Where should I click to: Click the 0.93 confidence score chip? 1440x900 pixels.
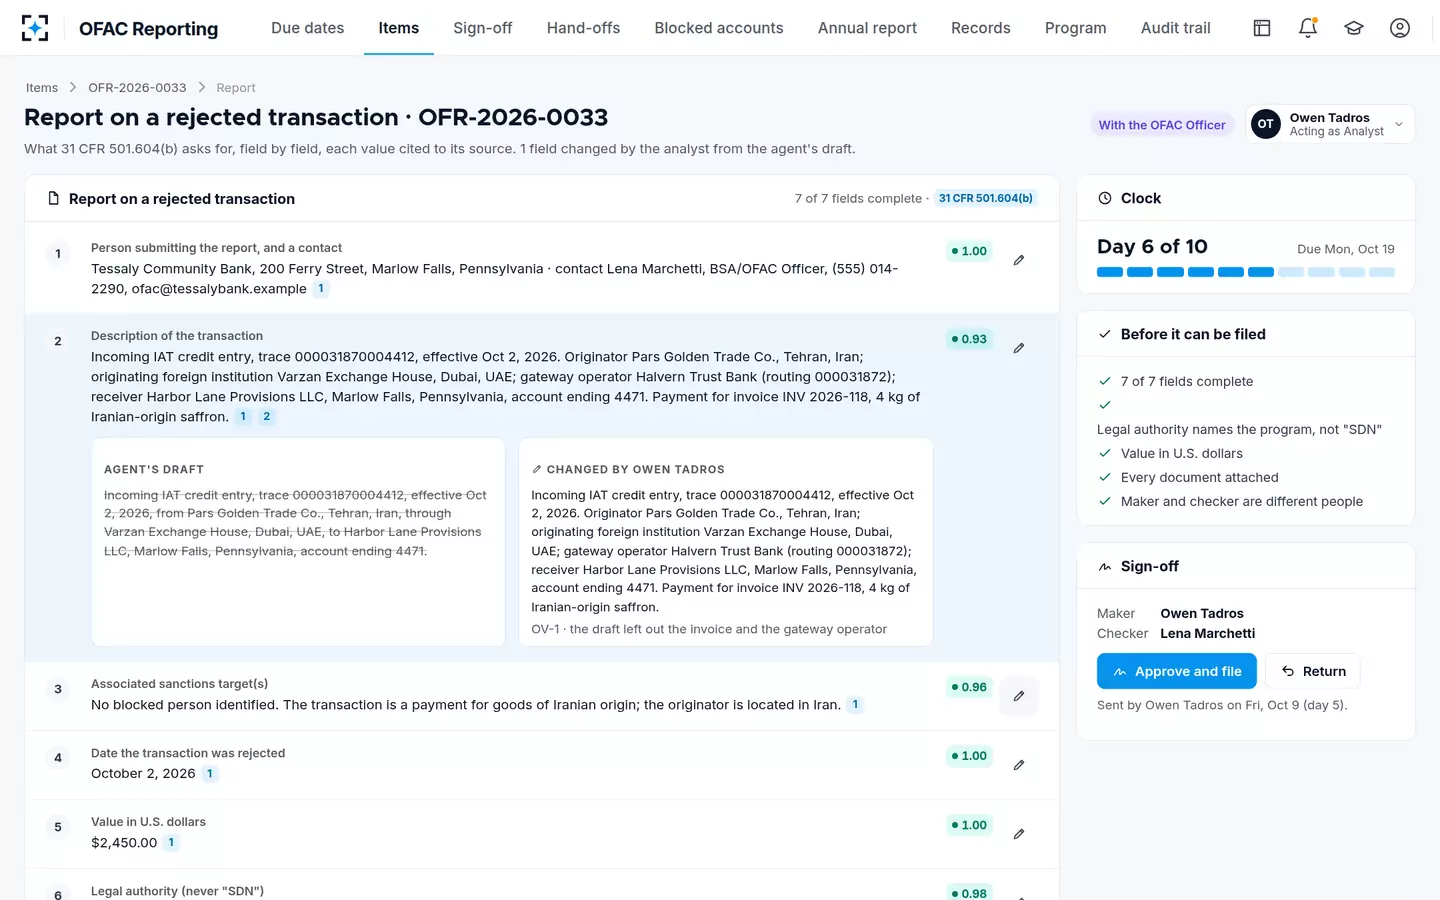click(969, 339)
